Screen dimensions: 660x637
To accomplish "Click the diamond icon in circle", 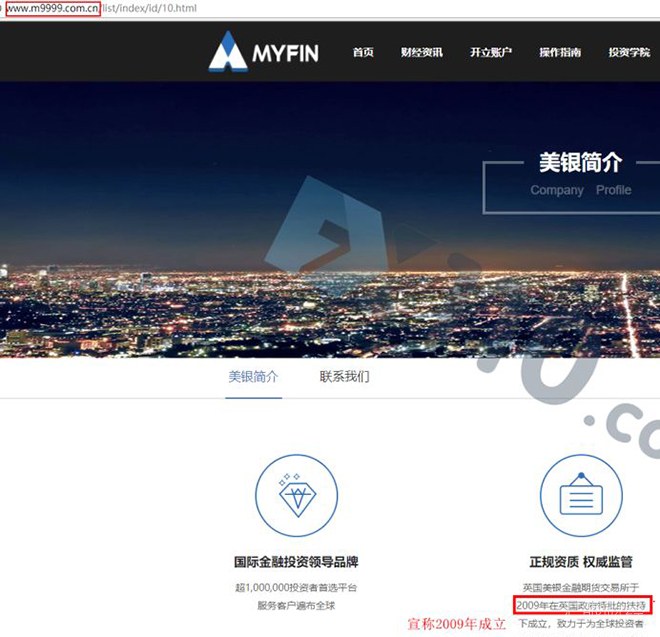I will [296, 495].
